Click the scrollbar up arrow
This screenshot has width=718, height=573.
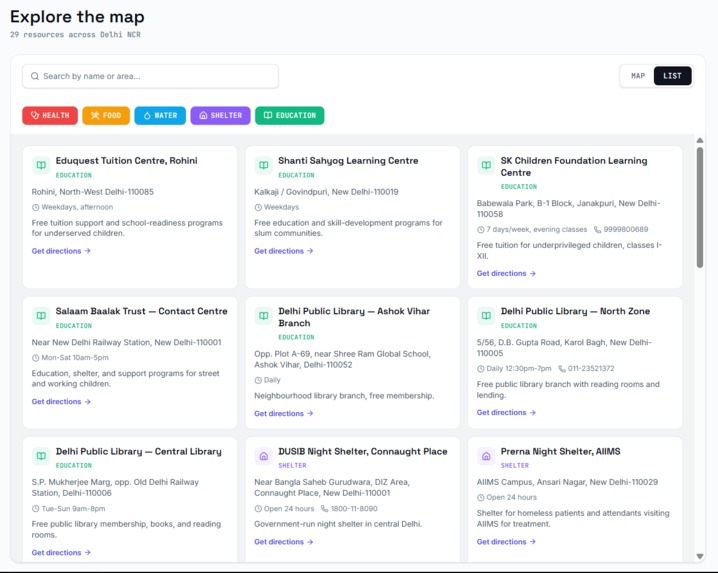click(700, 140)
